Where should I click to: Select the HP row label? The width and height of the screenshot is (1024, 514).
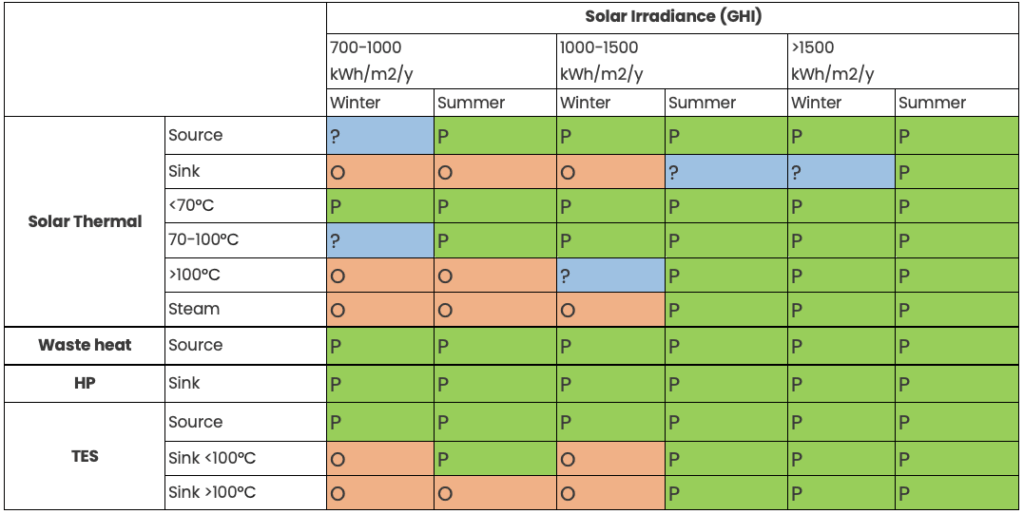click(85, 383)
